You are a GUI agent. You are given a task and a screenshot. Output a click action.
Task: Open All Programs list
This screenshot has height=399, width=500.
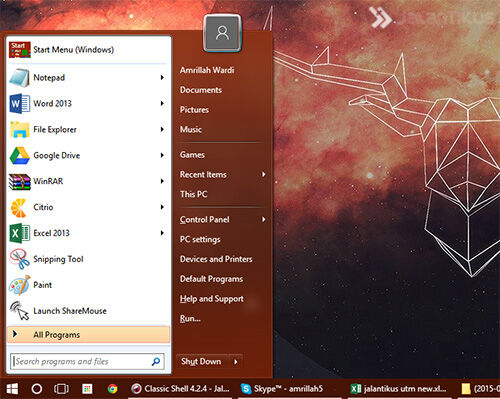(x=88, y=335)
